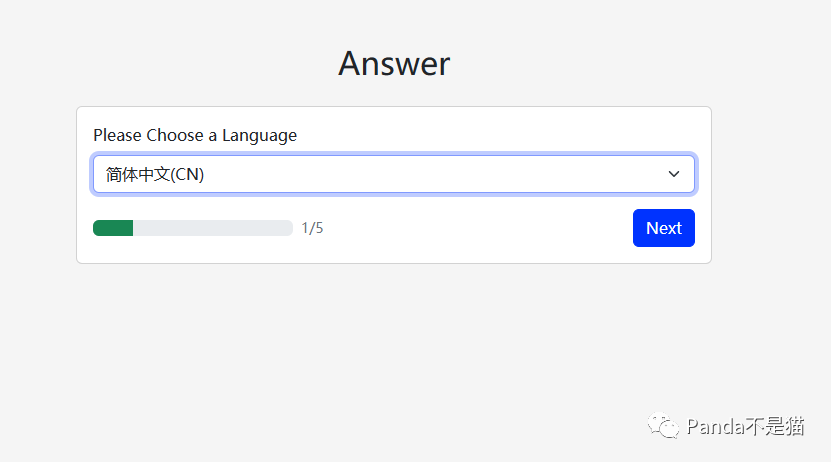Click the 猫 character in the watermark
Screen dimensions: 831x462
[794, 427]
